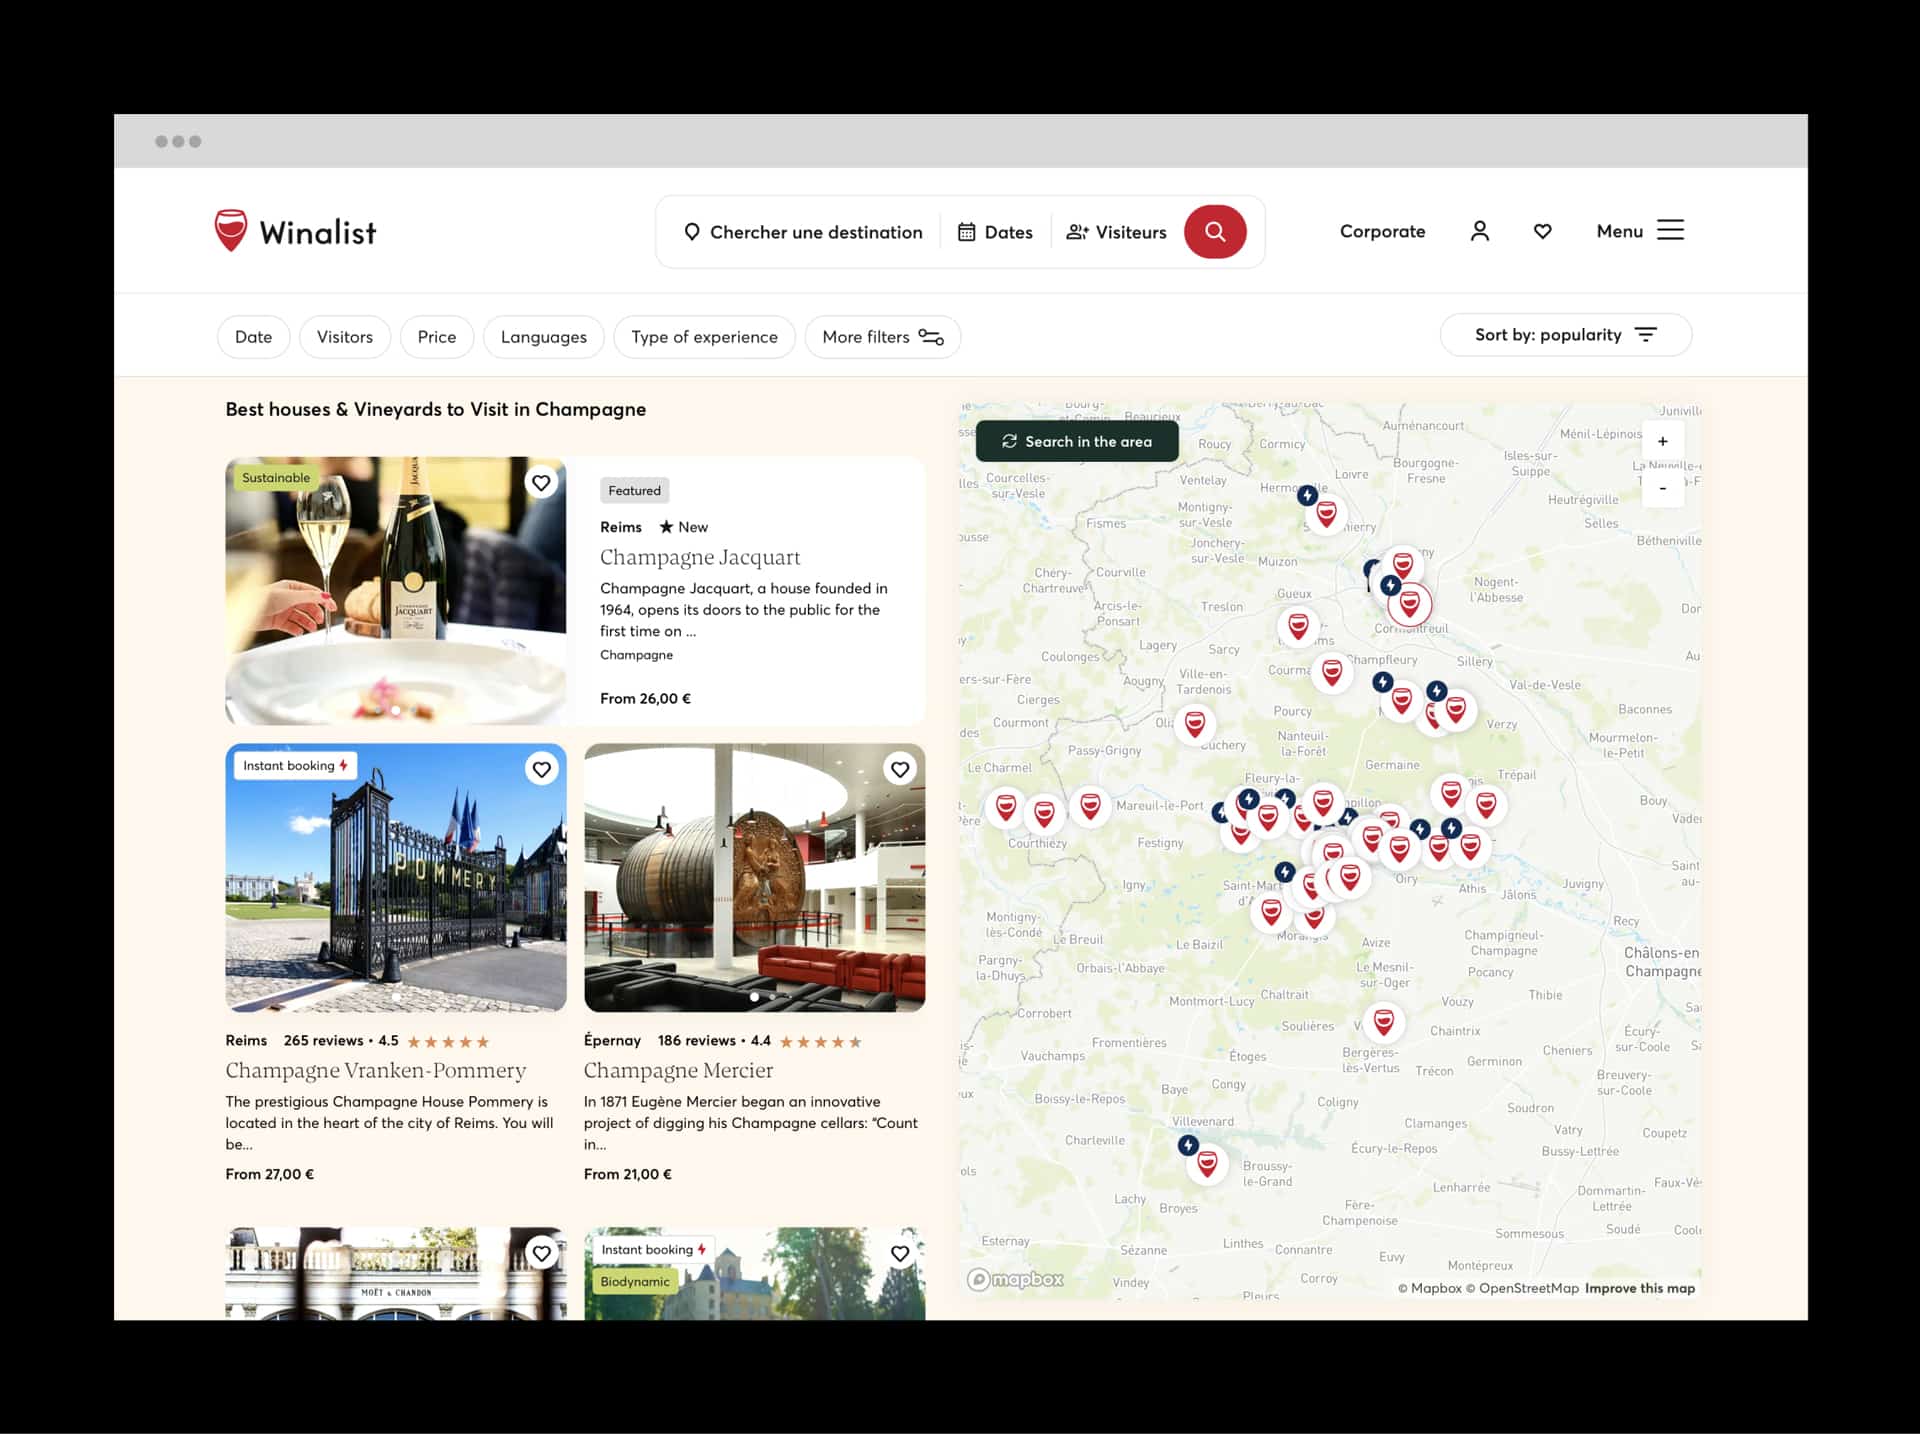The height and width of the screenshot is (1434, 1920).
Task: Select wine pin near Cuchery
Action: coord(1195,724)
